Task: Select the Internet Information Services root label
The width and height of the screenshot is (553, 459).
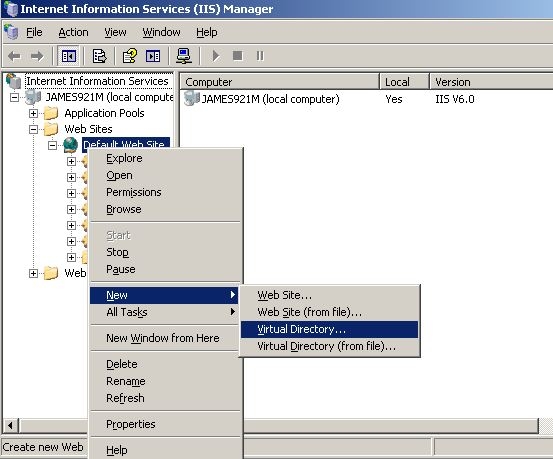Action: coord(97,81)
